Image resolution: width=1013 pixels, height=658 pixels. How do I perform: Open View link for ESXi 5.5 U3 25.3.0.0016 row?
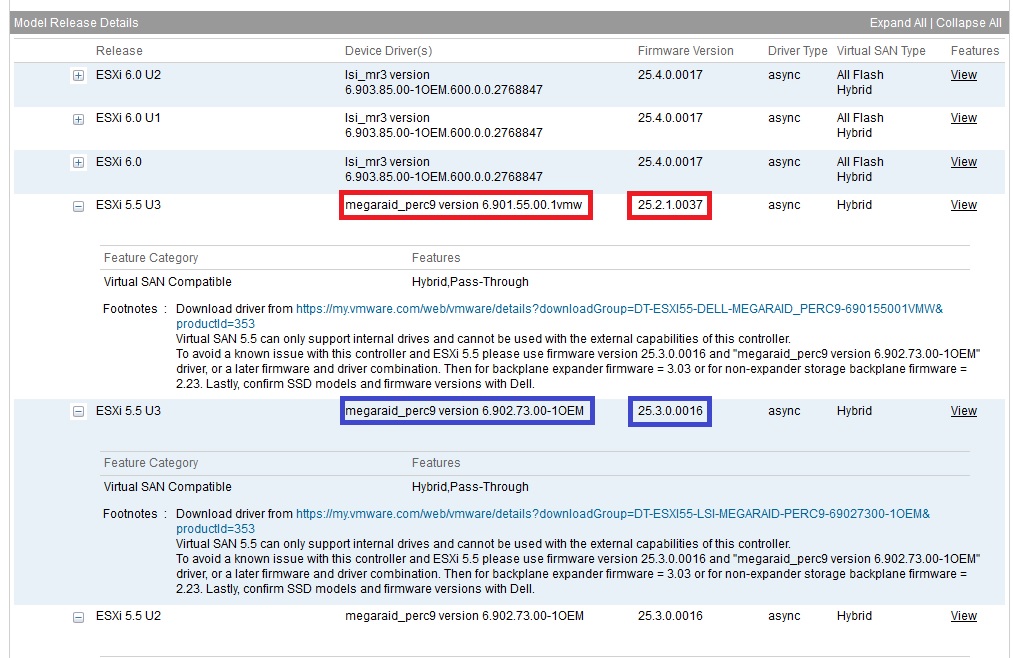[963, 411]
